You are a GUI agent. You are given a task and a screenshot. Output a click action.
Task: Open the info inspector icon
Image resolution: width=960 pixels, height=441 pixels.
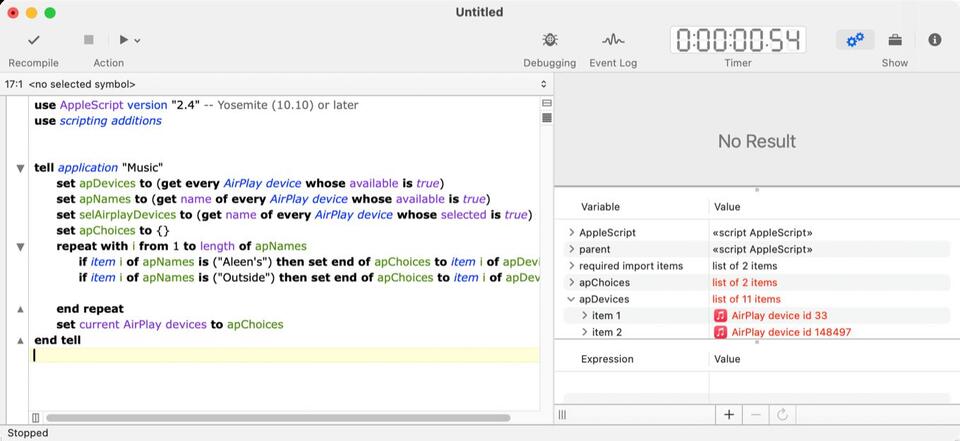(x=934, y=40)
